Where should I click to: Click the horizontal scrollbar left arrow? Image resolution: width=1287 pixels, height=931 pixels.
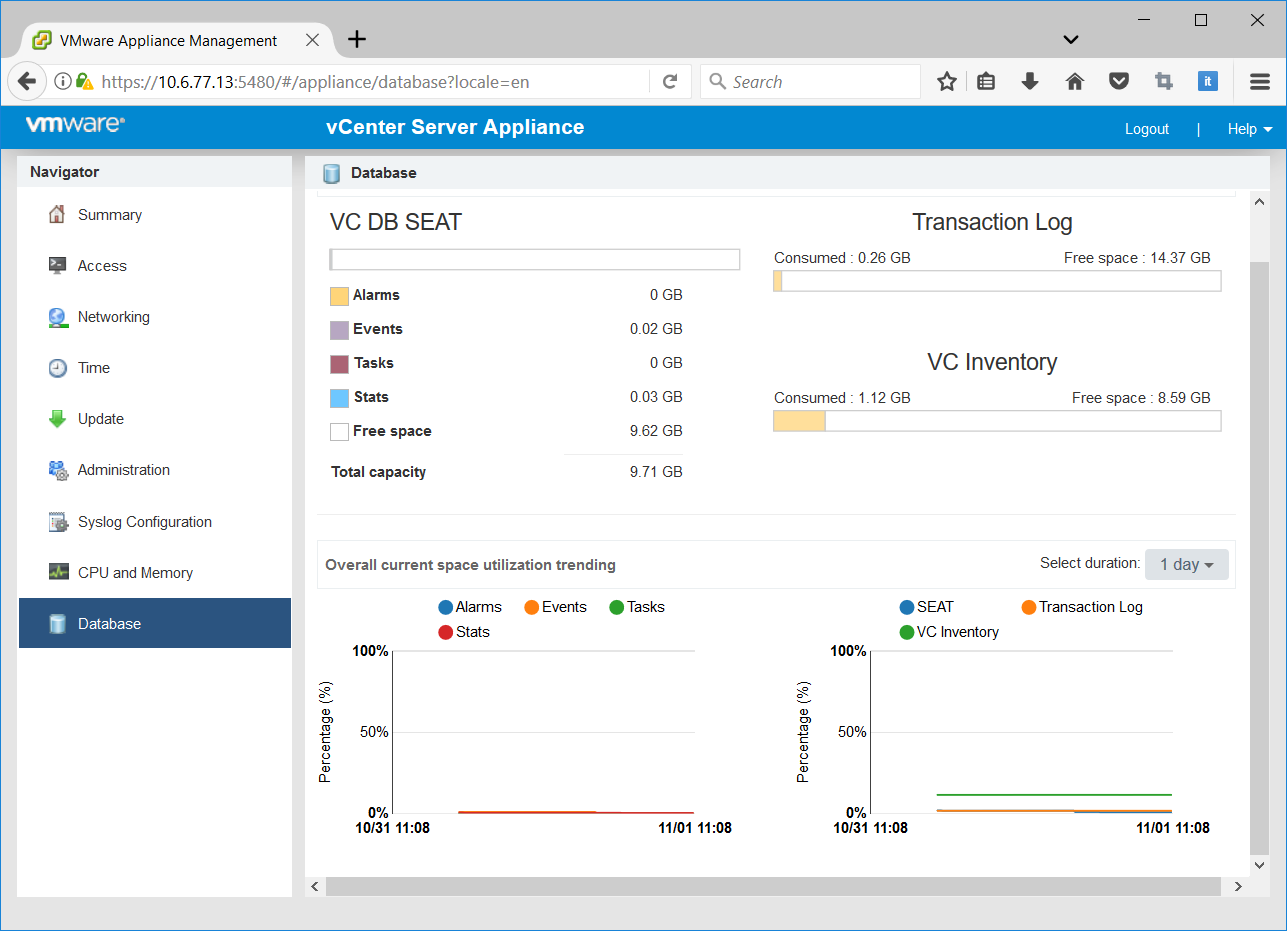click(315, 886)
